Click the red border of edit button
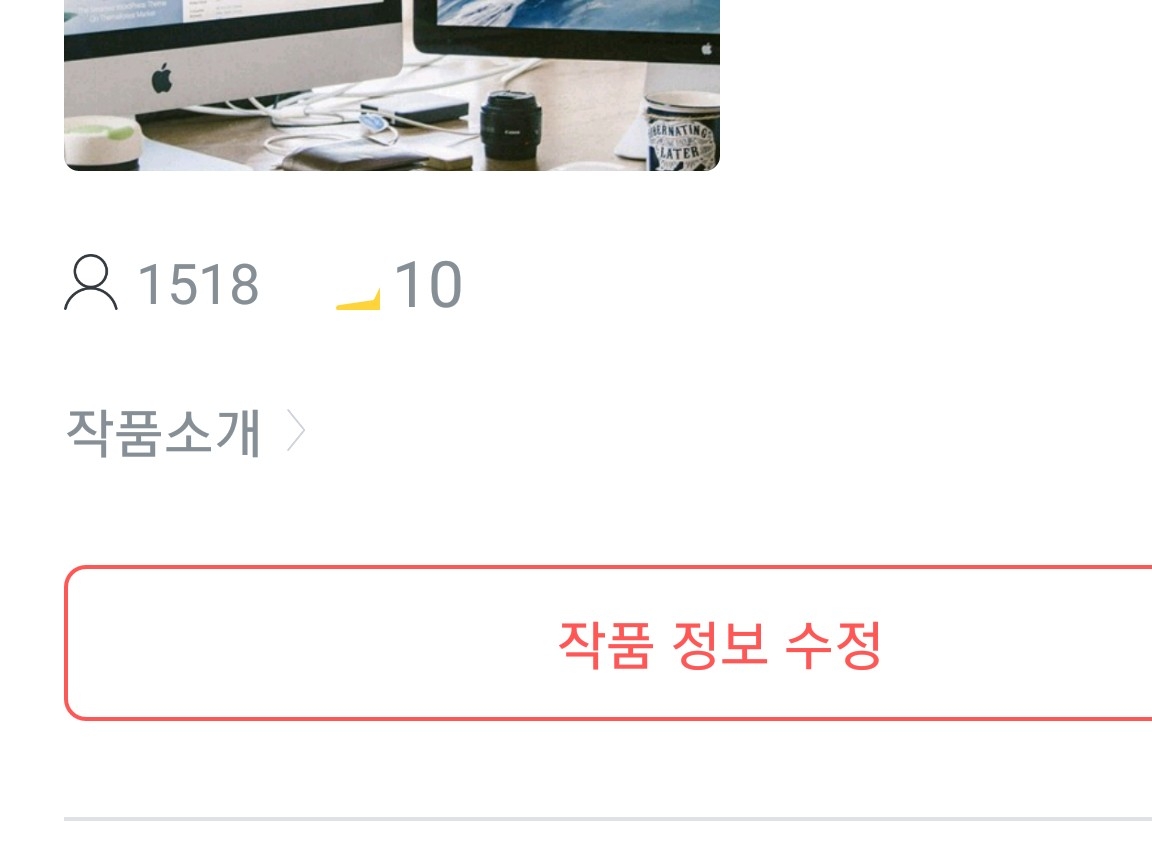Viewport: 1152px width, 864px height. pos(608,567)
